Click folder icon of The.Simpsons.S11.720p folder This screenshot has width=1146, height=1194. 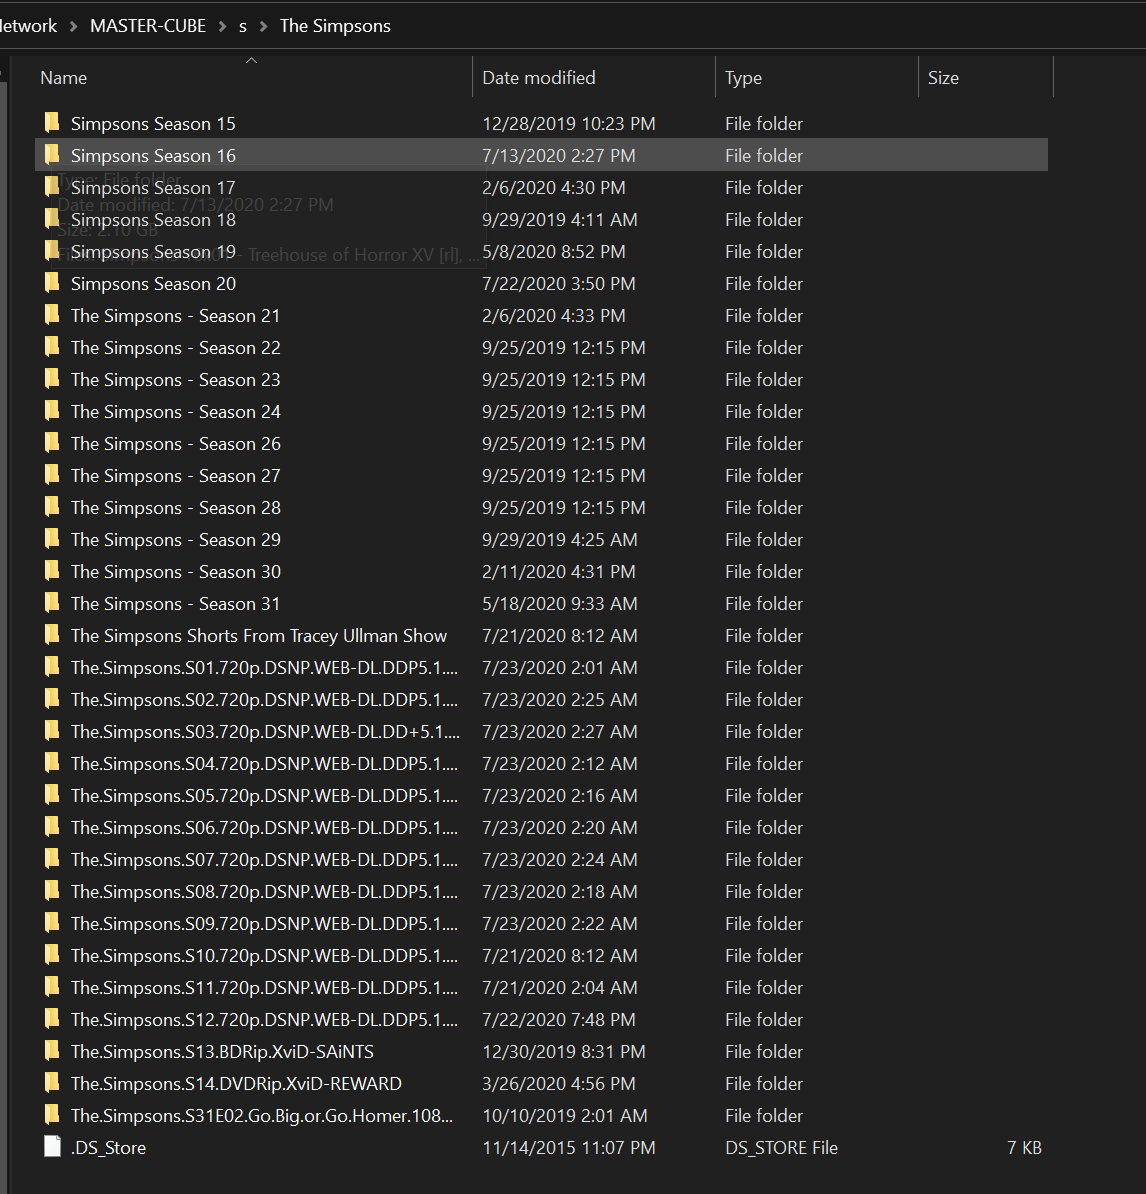point(52,986)
